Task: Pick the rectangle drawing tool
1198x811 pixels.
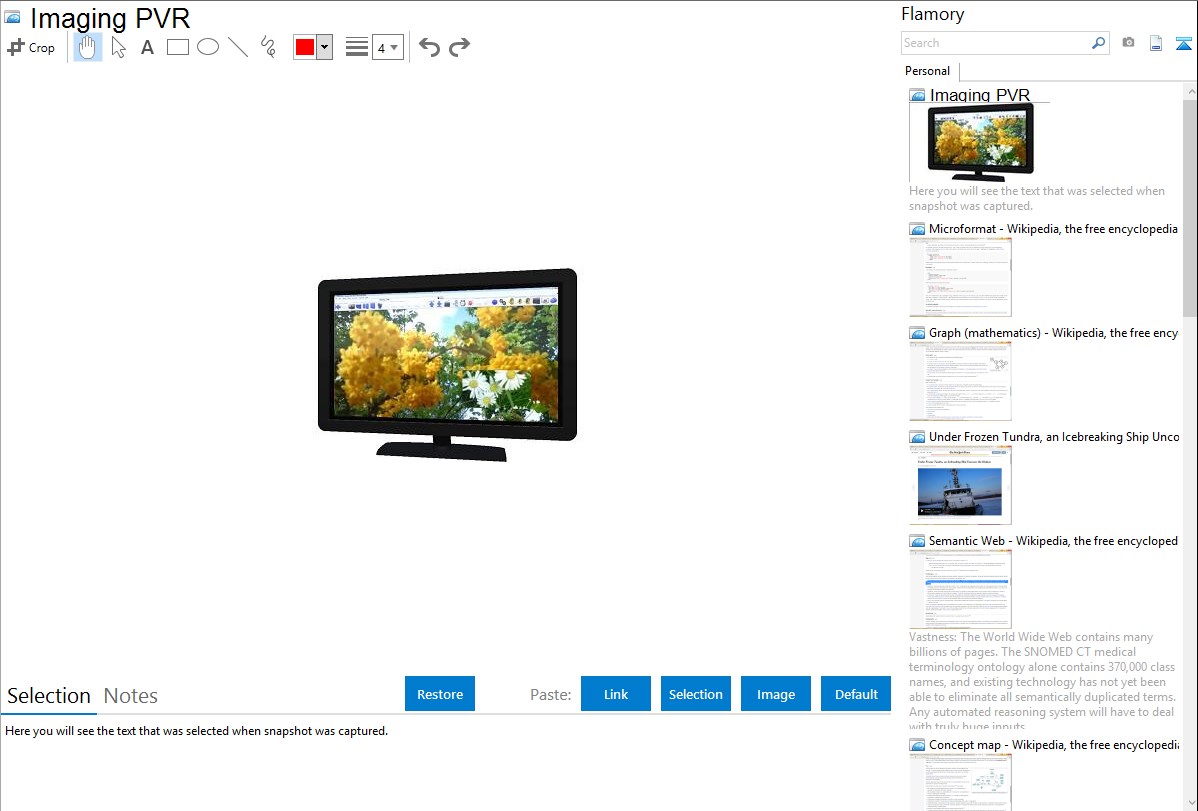Action: (177, 47)
